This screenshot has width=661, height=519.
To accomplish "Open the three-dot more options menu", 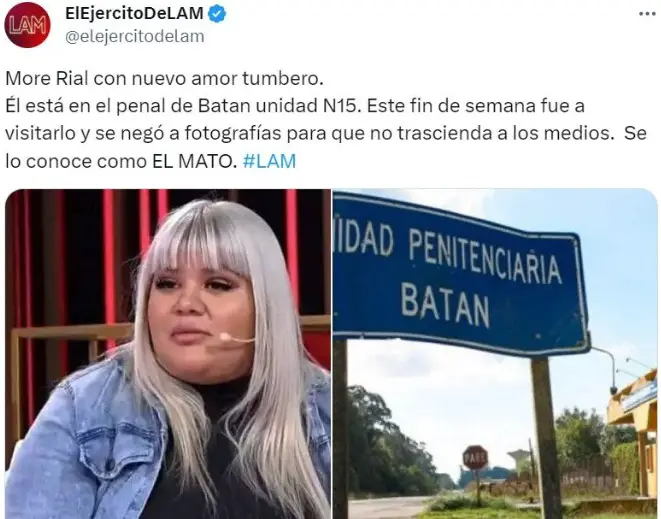I will 647,14.
